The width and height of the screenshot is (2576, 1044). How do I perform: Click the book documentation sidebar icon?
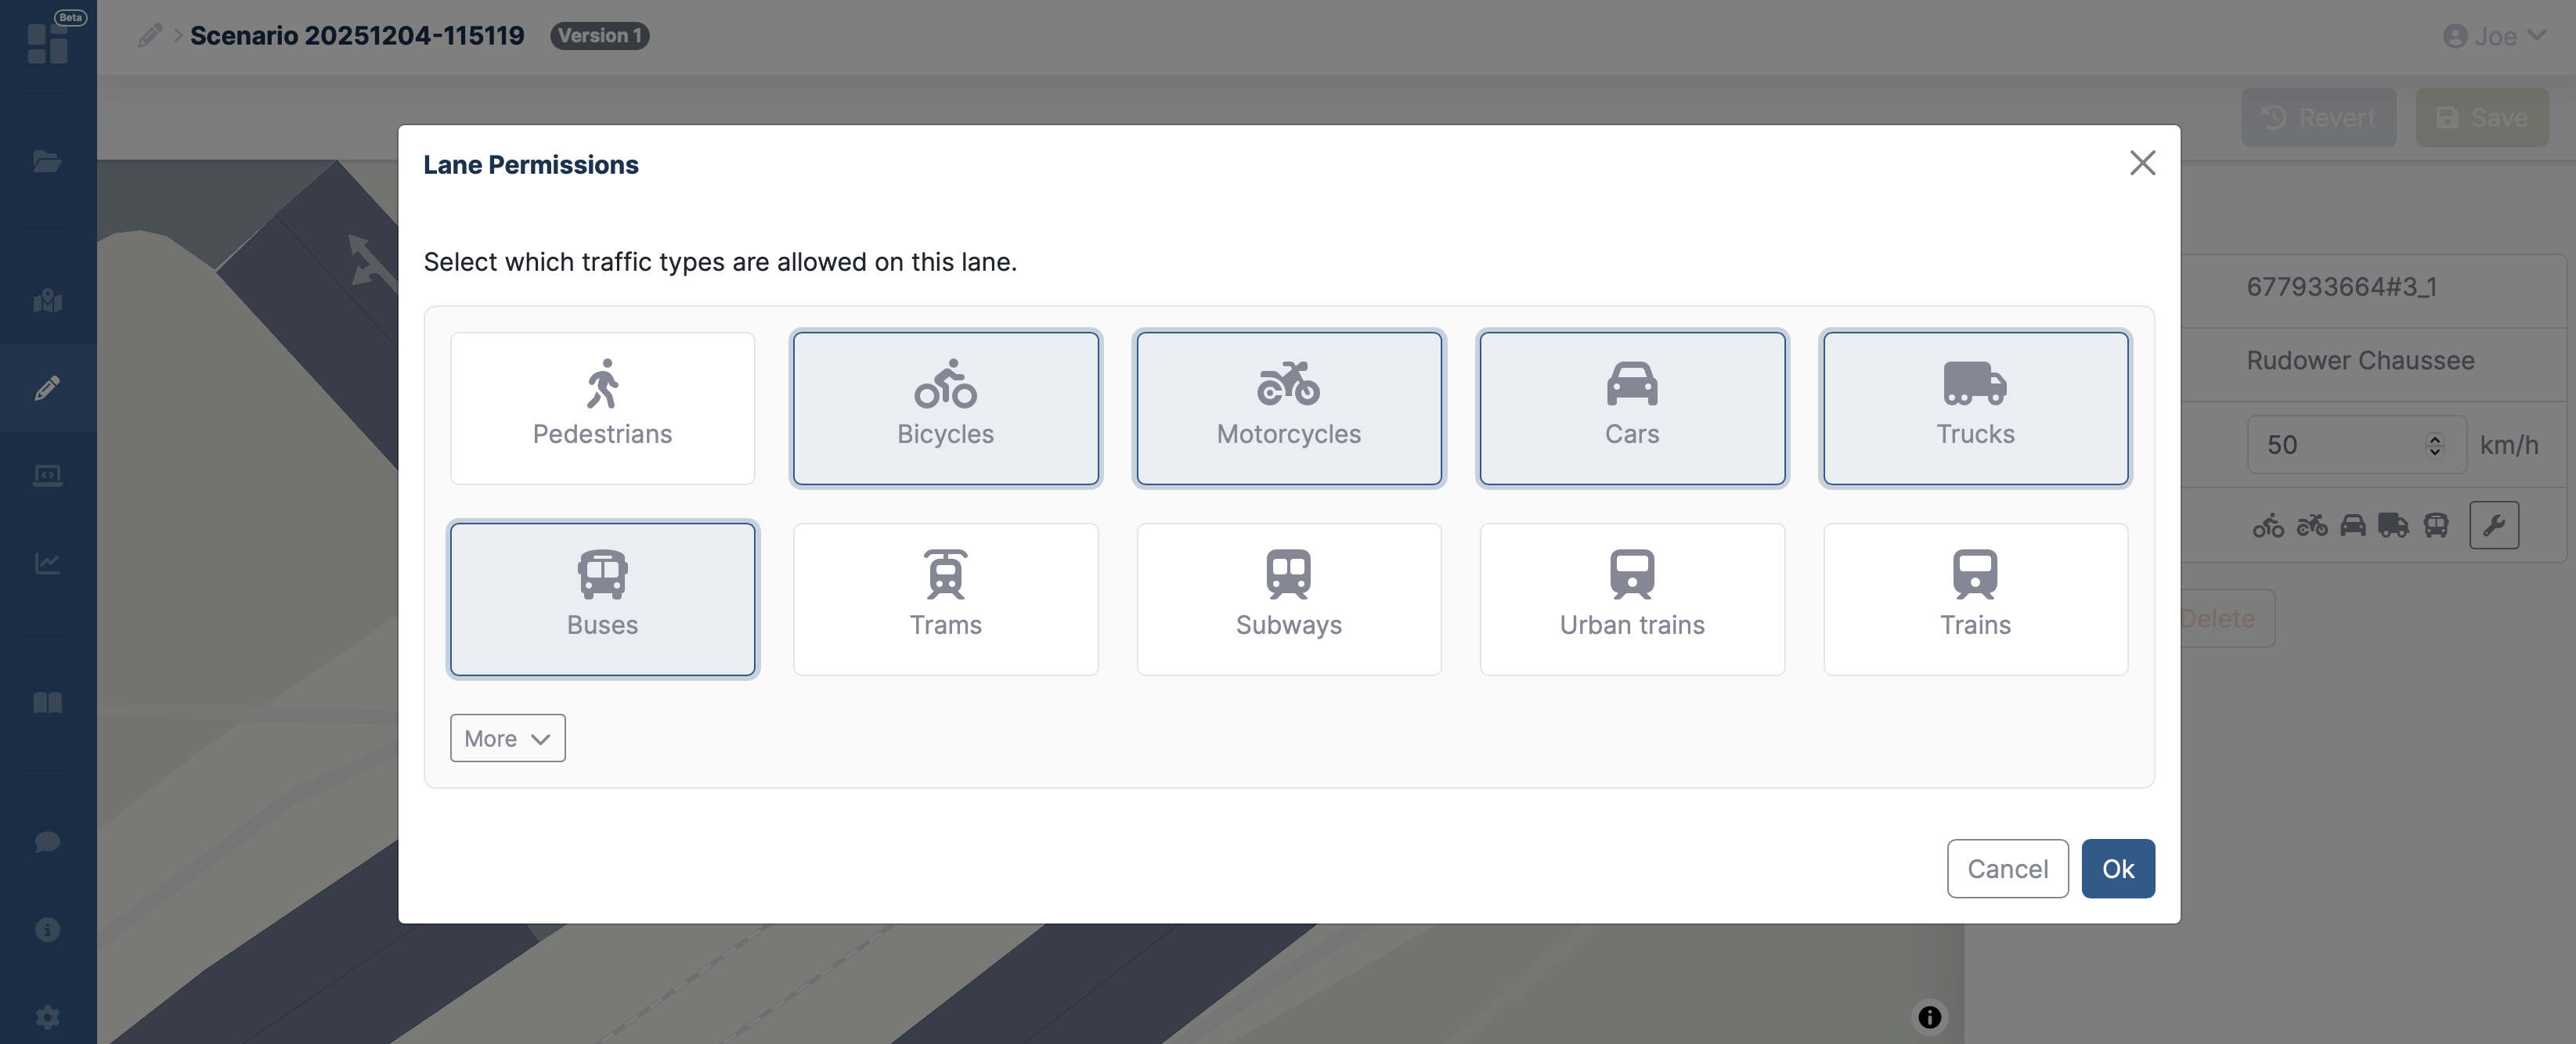(x=47, y=702)
